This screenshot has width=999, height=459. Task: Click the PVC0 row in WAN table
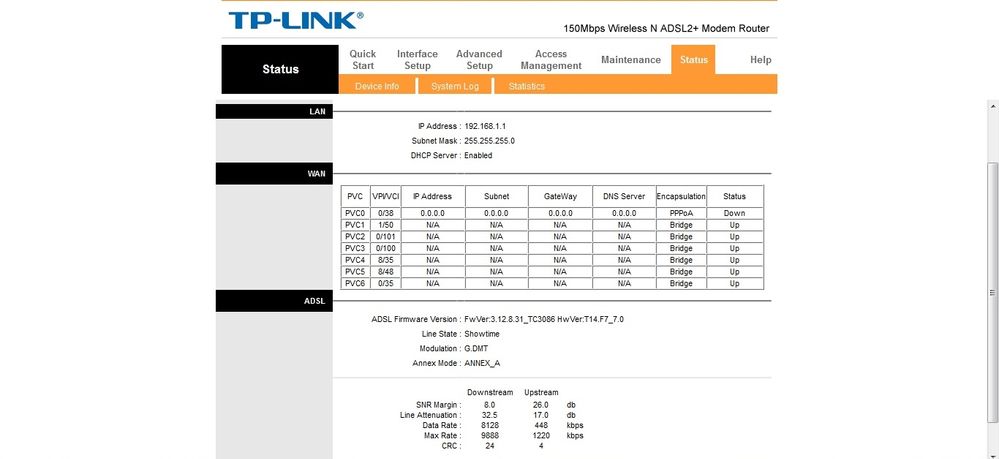[x=355, y=213]
